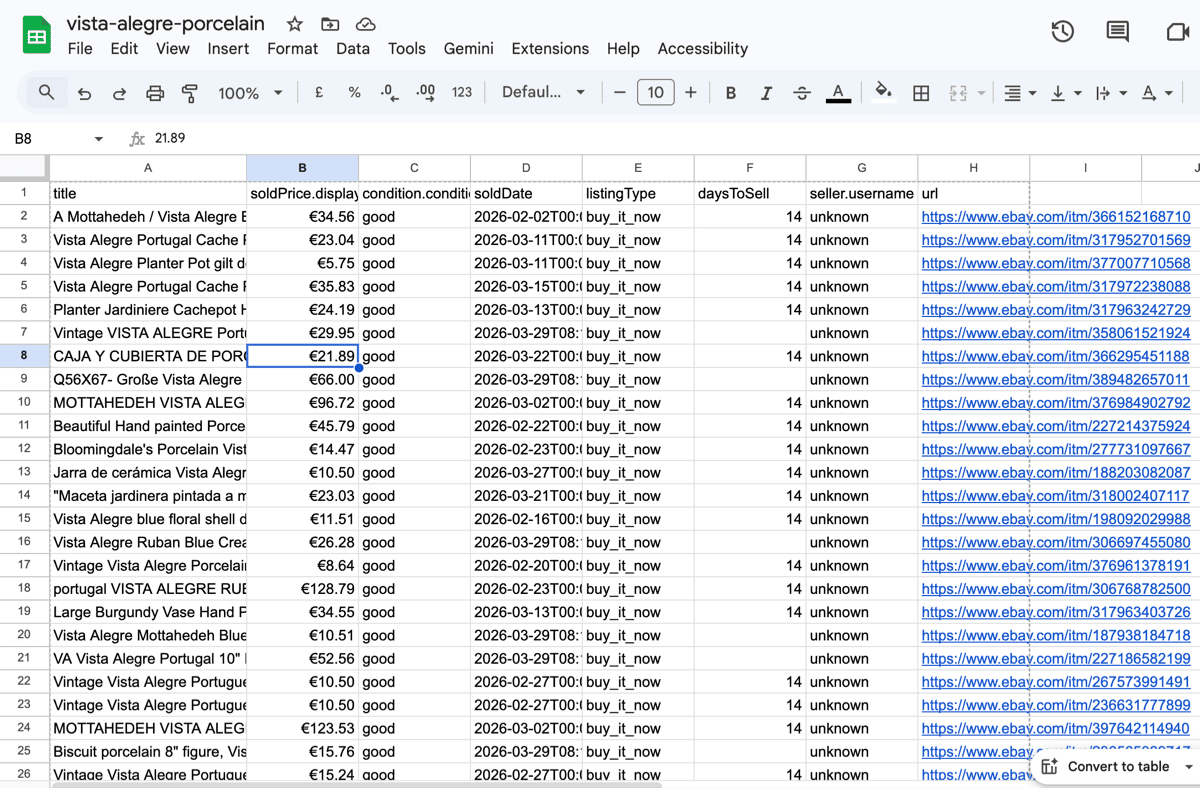
Task: Decrease font size with minus button
Action: pos(620,93)
